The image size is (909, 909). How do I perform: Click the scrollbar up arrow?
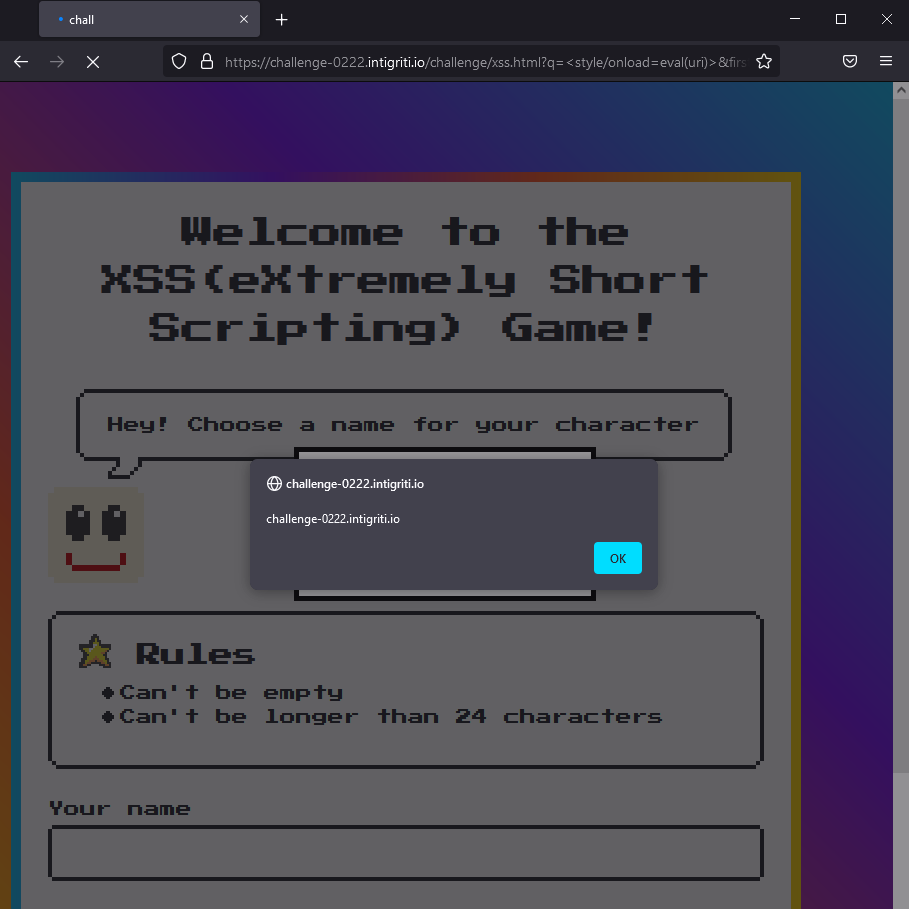pyautogui.click(x=900, y=89)
